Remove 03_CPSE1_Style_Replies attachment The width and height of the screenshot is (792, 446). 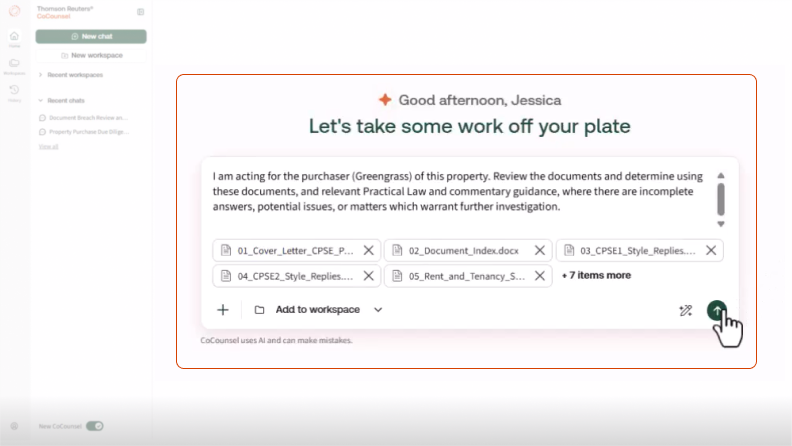[x=711, y=251]
